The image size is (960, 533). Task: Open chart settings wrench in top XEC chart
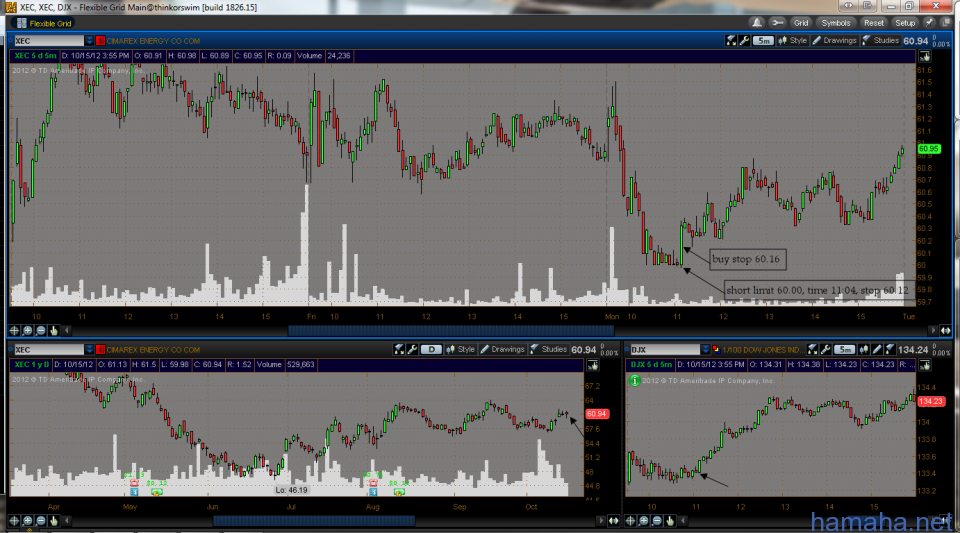(744, 40)
